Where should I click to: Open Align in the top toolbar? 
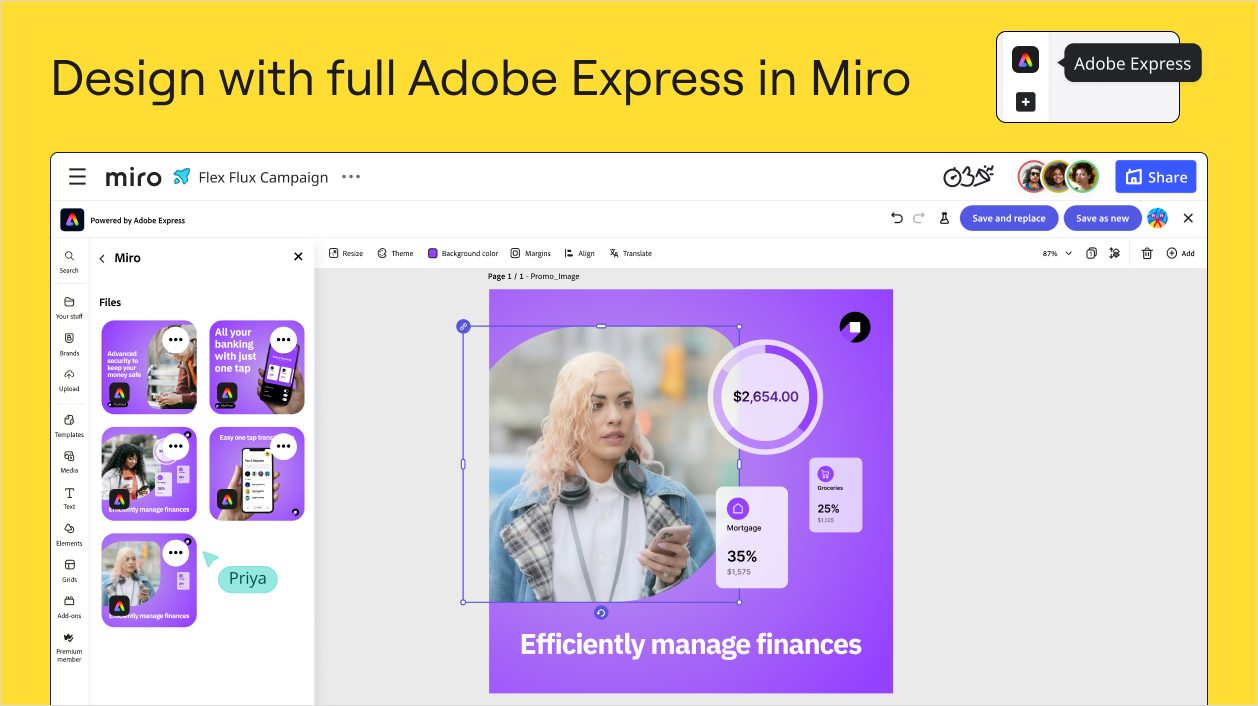tap(579, 254)
